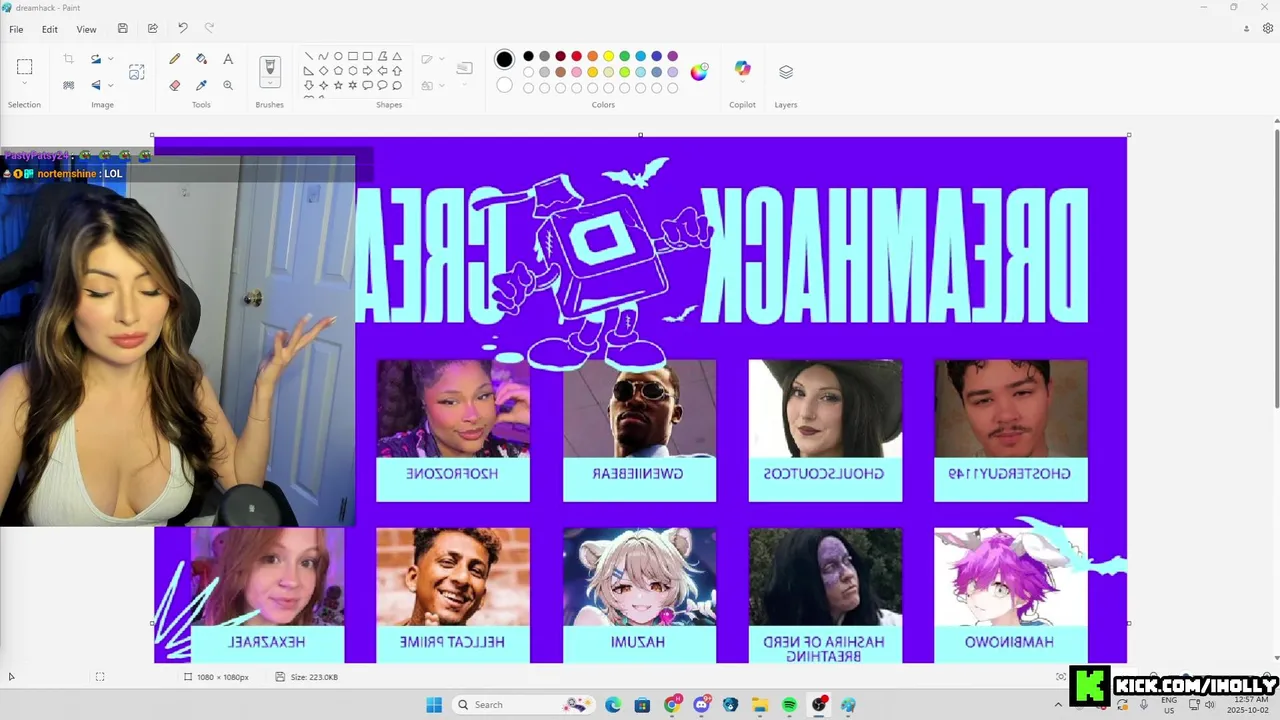Select the Hexagon shape

[x=353, y=71]
